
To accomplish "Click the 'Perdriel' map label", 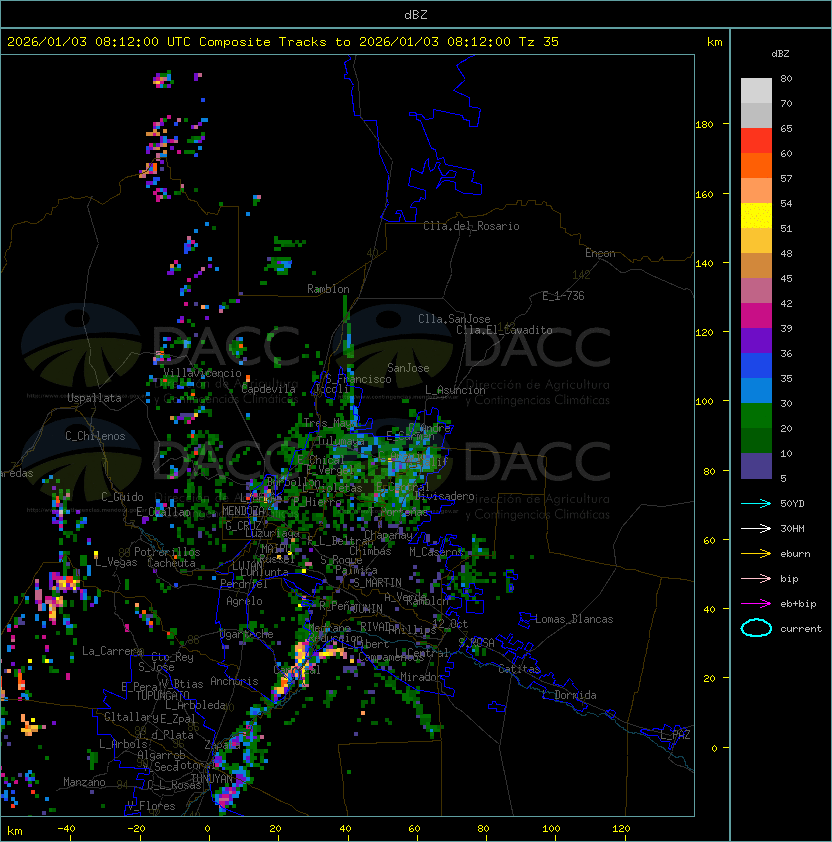I will pyautogui.click(x=243, y=584).
